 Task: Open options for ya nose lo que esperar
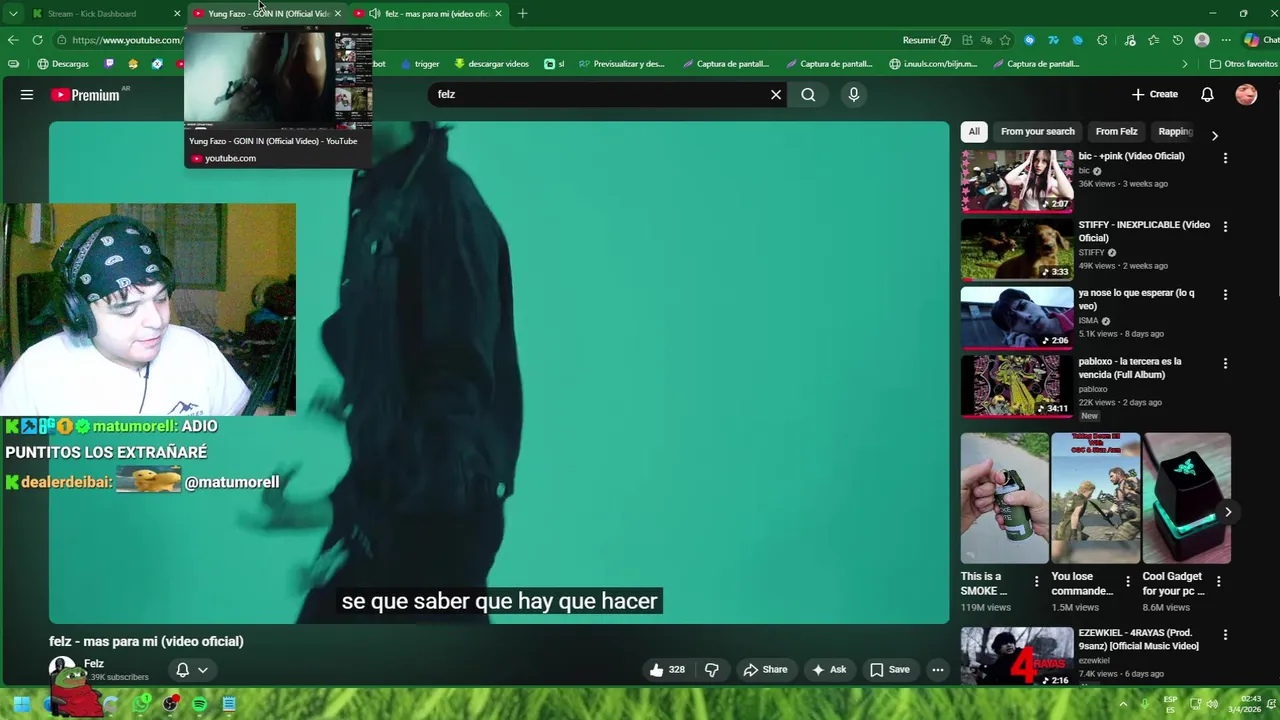1225,295
